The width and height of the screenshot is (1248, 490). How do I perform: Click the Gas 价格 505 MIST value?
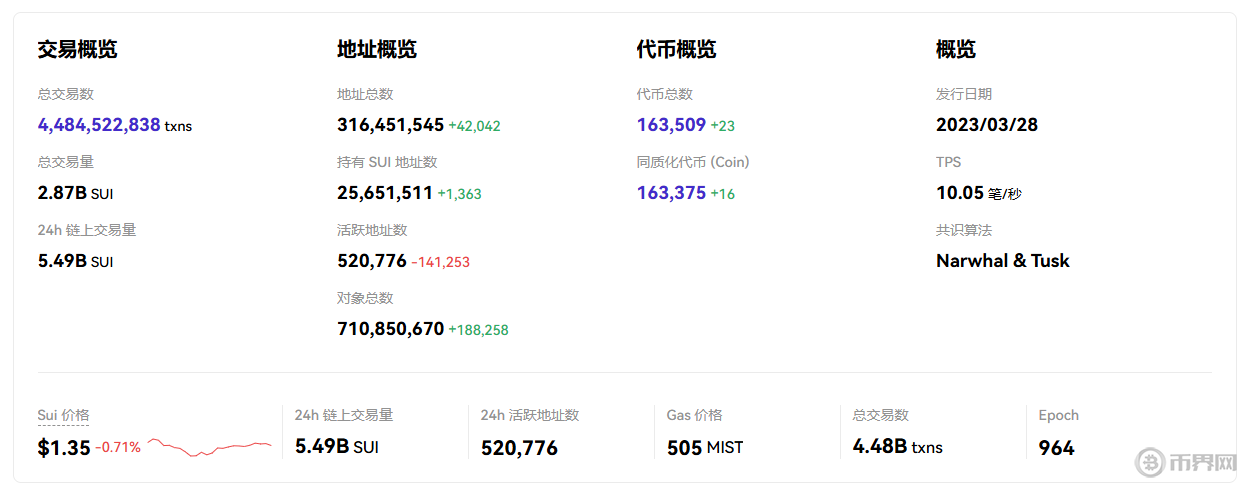click(705, 447)
